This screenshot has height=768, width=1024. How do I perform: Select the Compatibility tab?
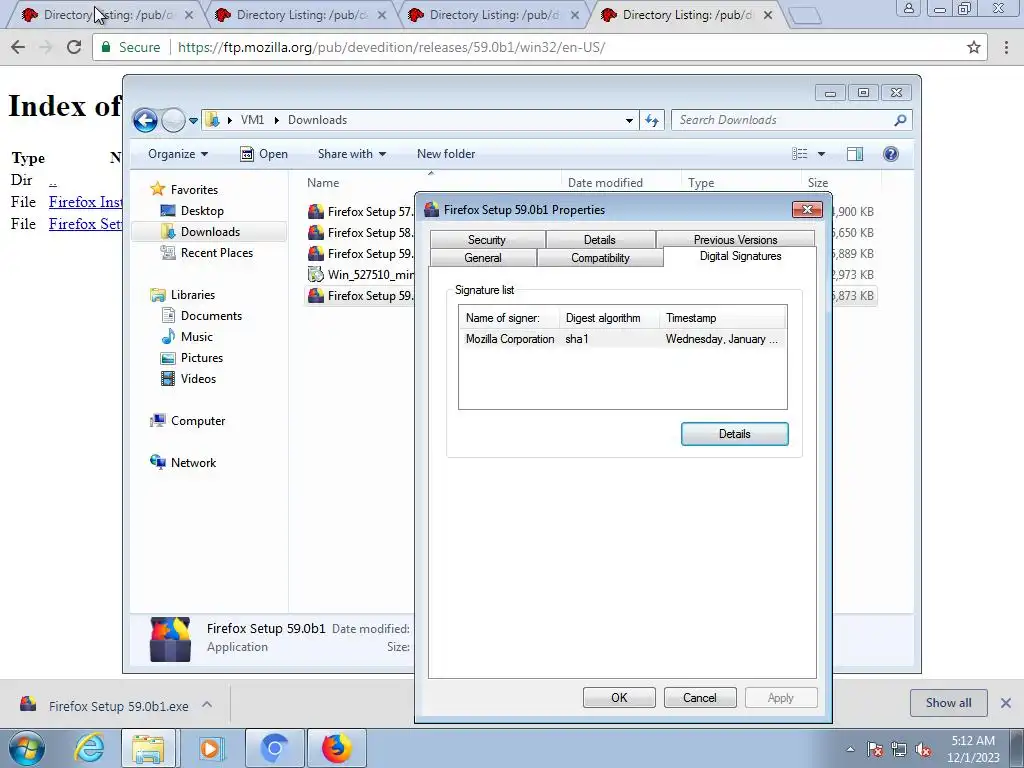pos(600,258)
